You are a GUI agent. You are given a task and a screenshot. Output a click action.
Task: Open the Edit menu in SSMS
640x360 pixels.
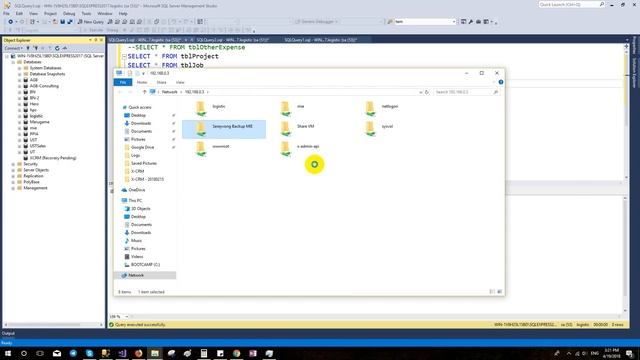click(x=19, y=13)
